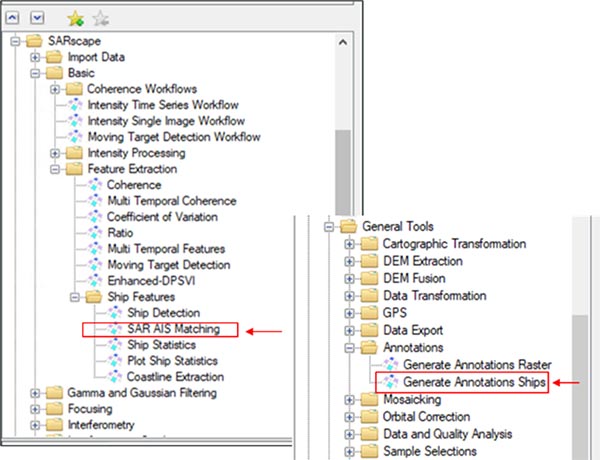This screenshot has height=460, width=600.
Task: Click the Coherence tool icon
Action: [95, 185]
